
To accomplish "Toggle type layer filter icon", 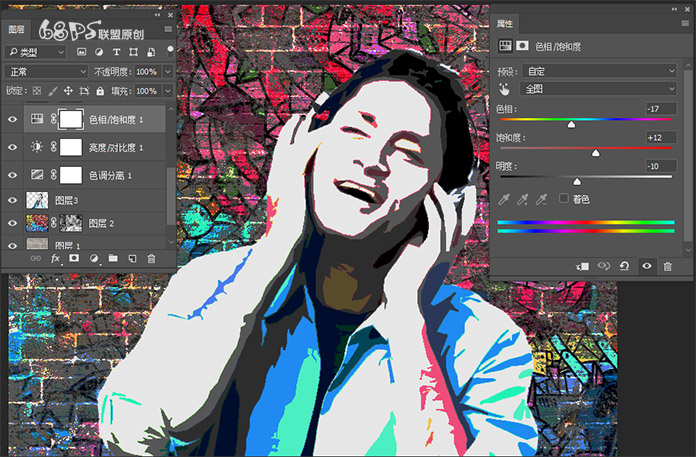I will pos(116,52).
